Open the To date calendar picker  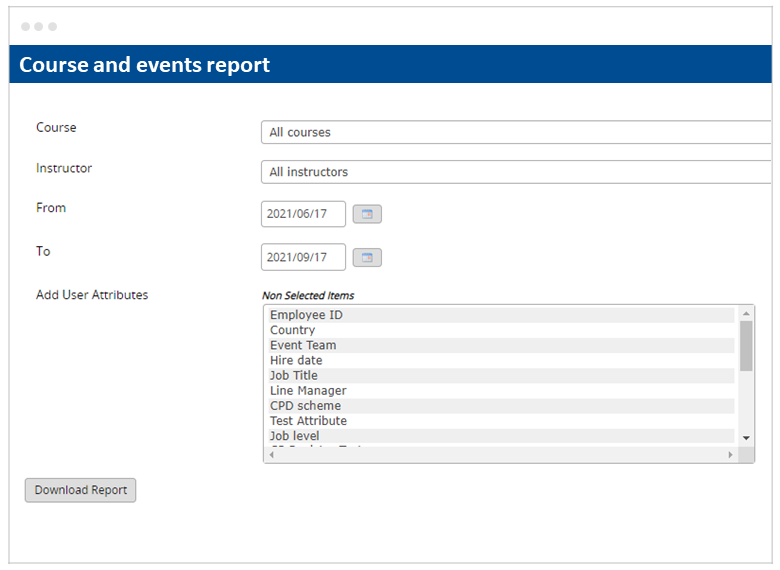pyautogui.click(x=367, y=258)
